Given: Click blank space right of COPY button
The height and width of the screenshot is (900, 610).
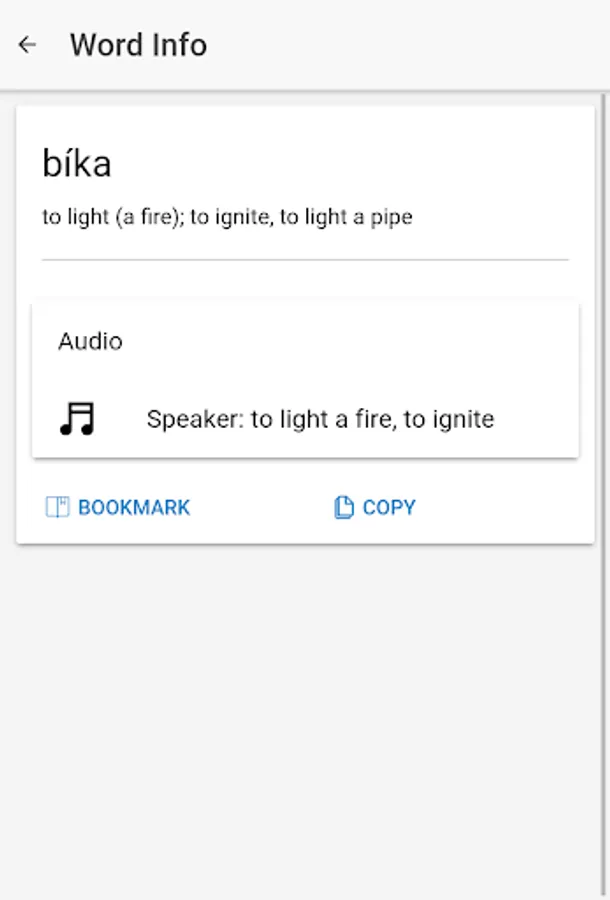Looking at the screenshot, I should point(500,507).
